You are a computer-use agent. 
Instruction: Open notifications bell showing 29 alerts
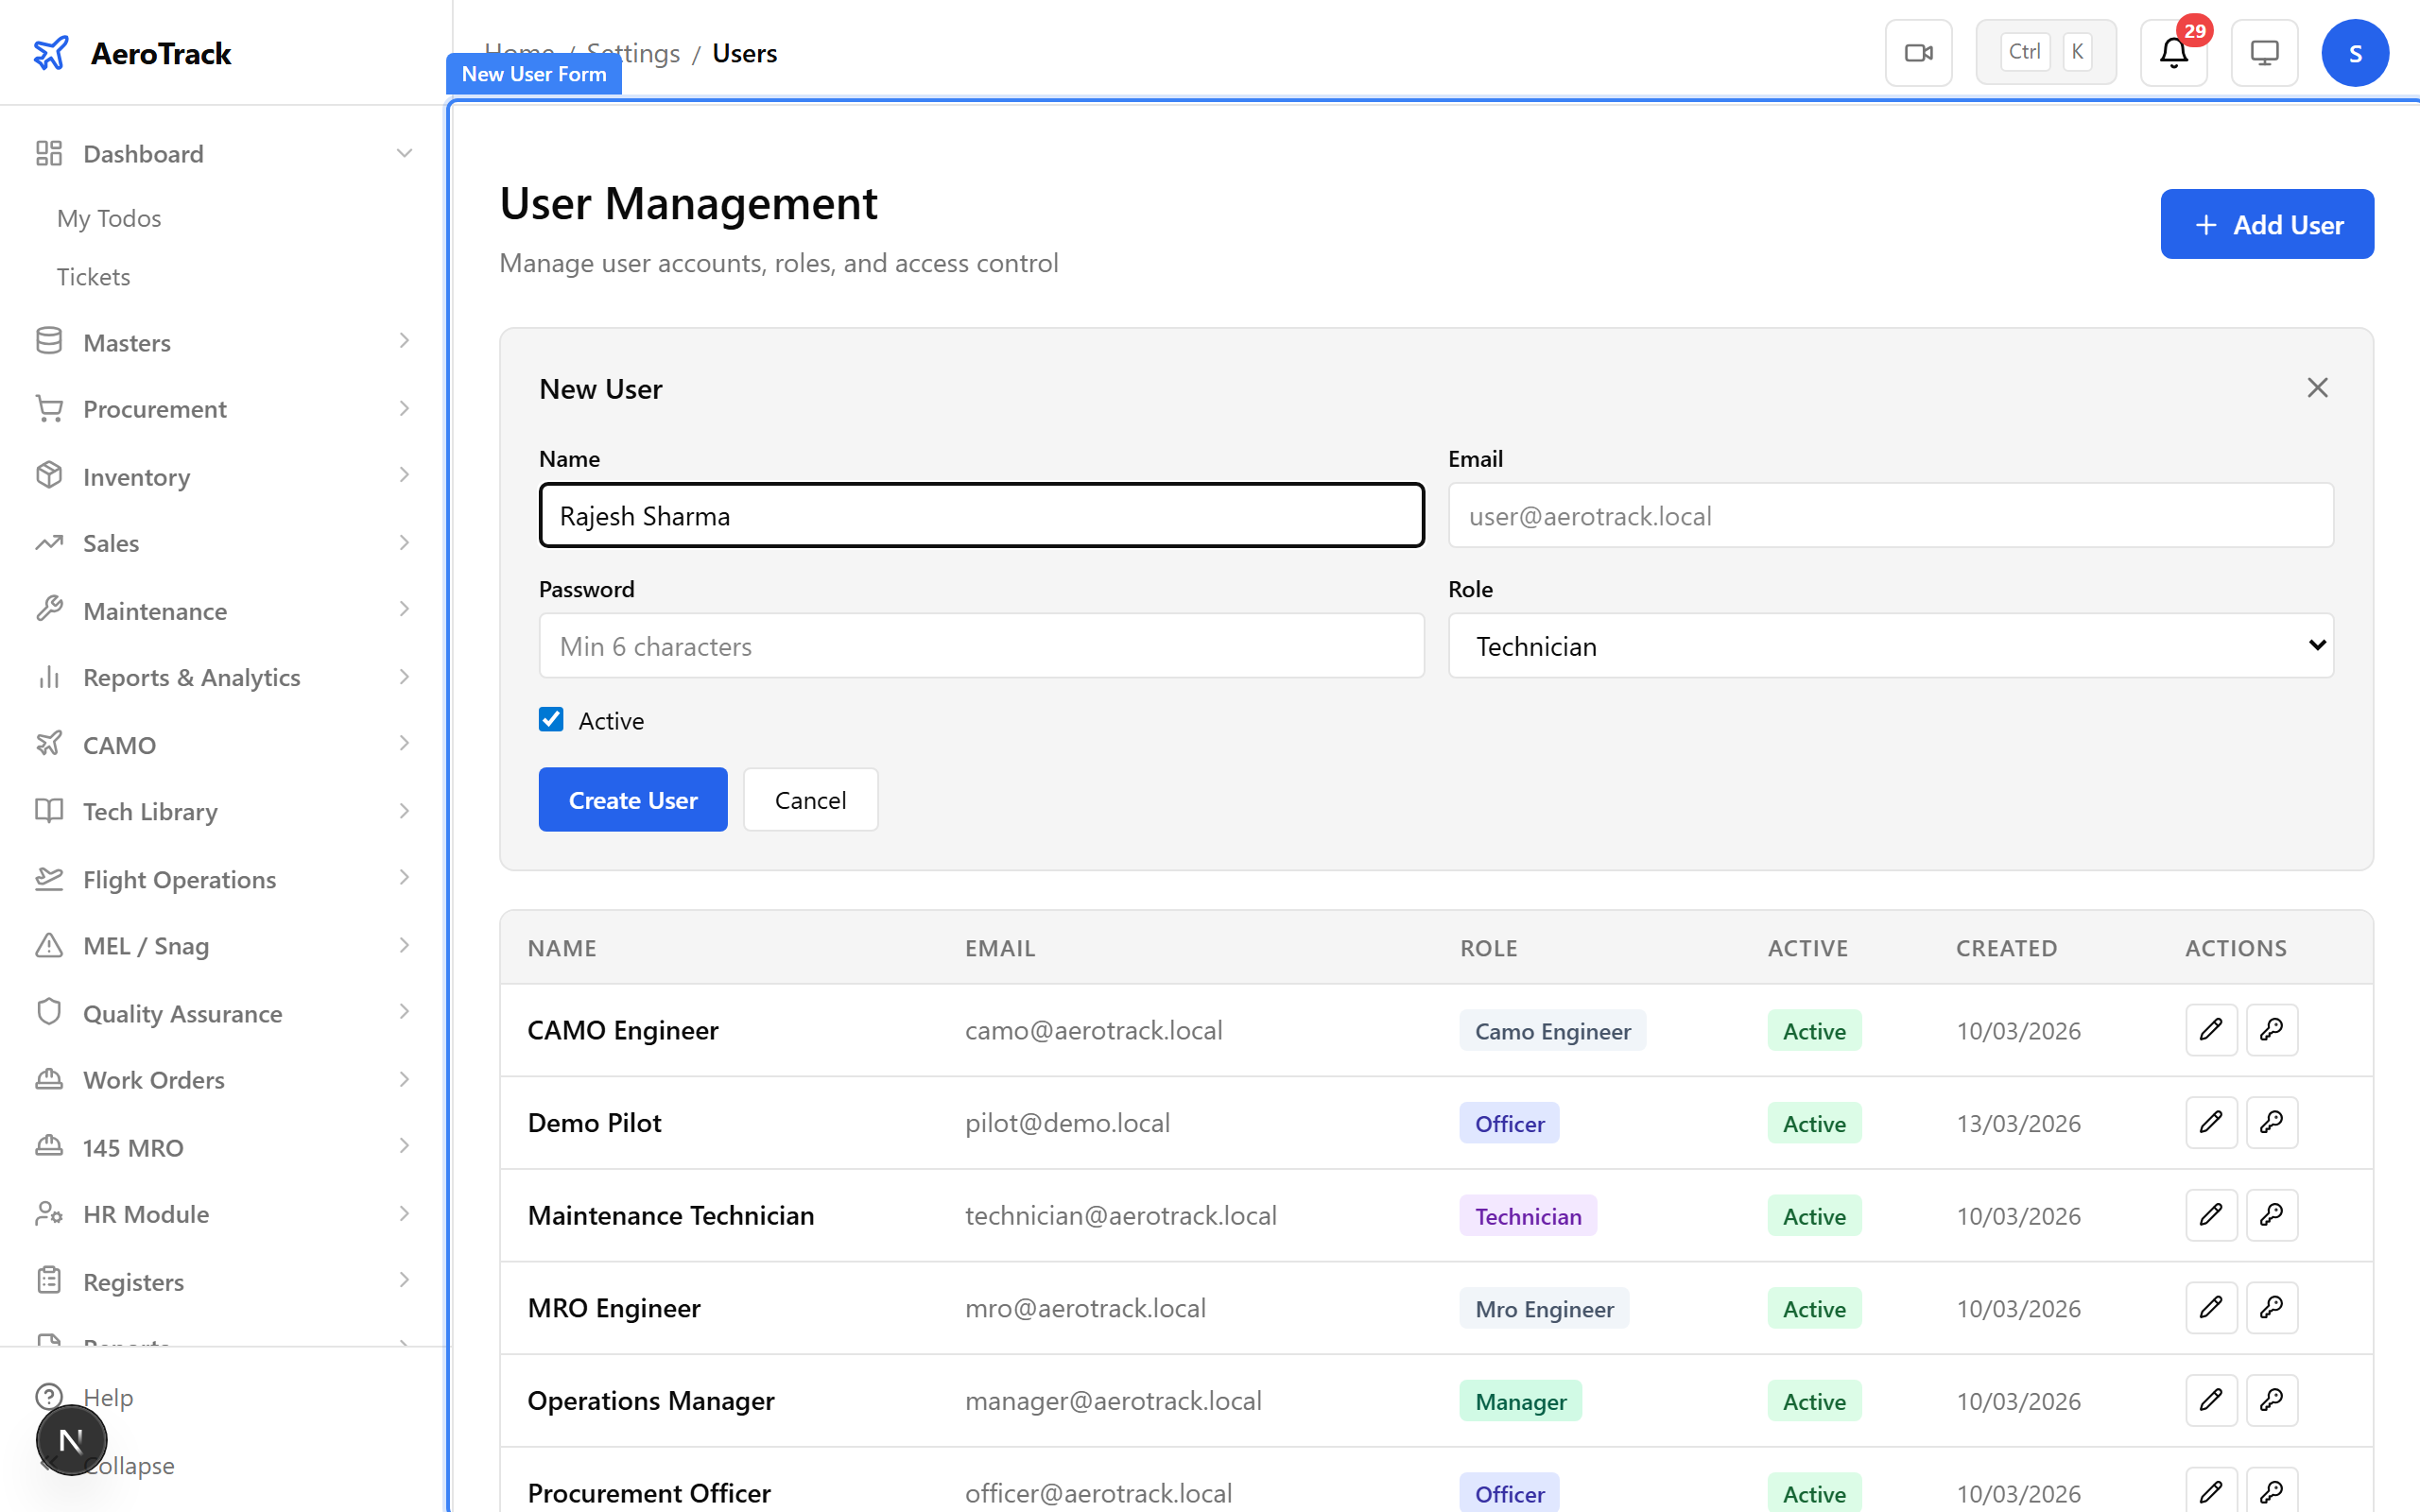tap(2172, 52)
